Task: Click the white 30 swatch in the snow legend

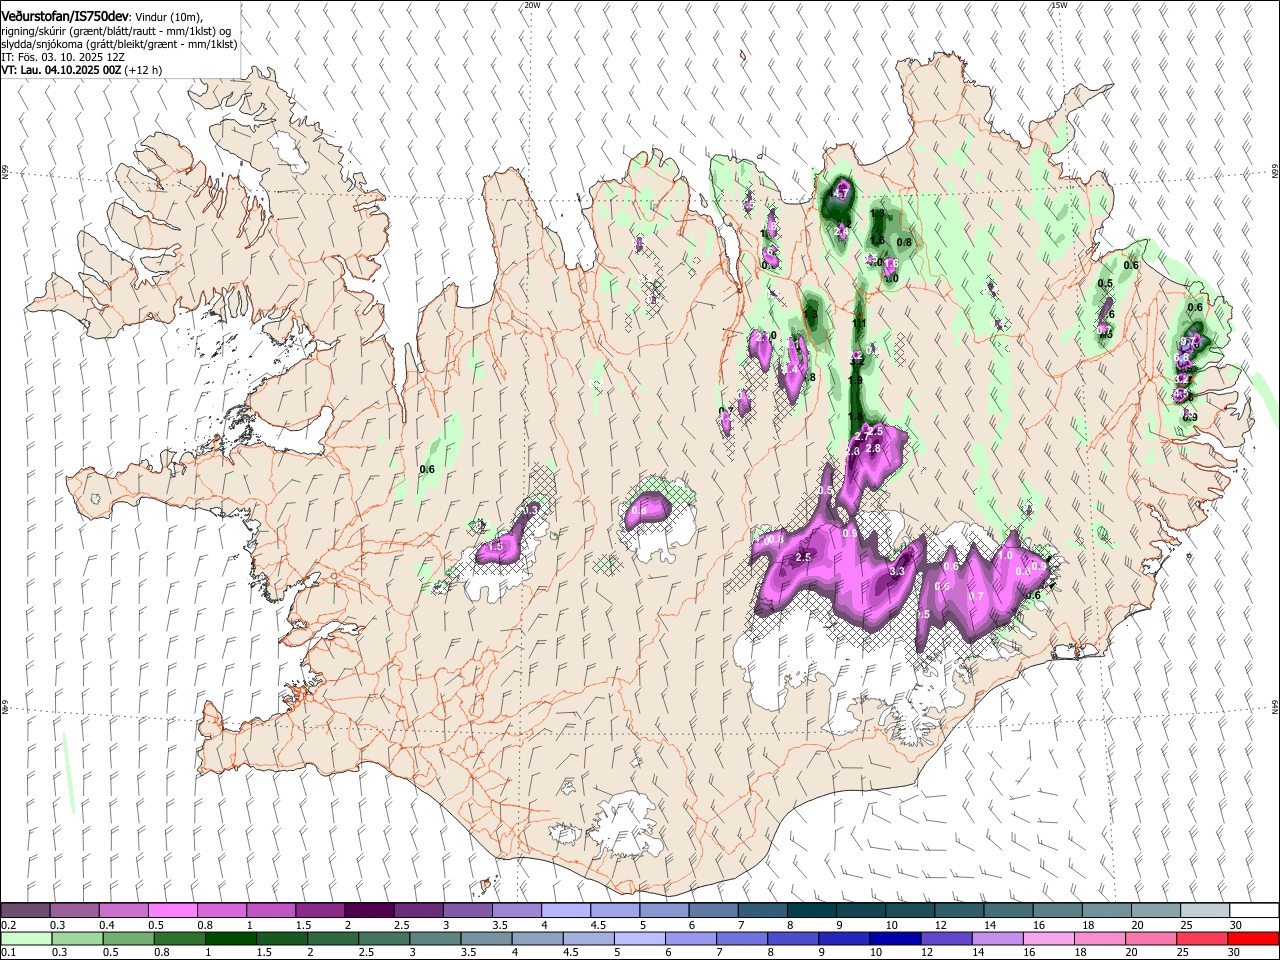Action: [1253, 911]
